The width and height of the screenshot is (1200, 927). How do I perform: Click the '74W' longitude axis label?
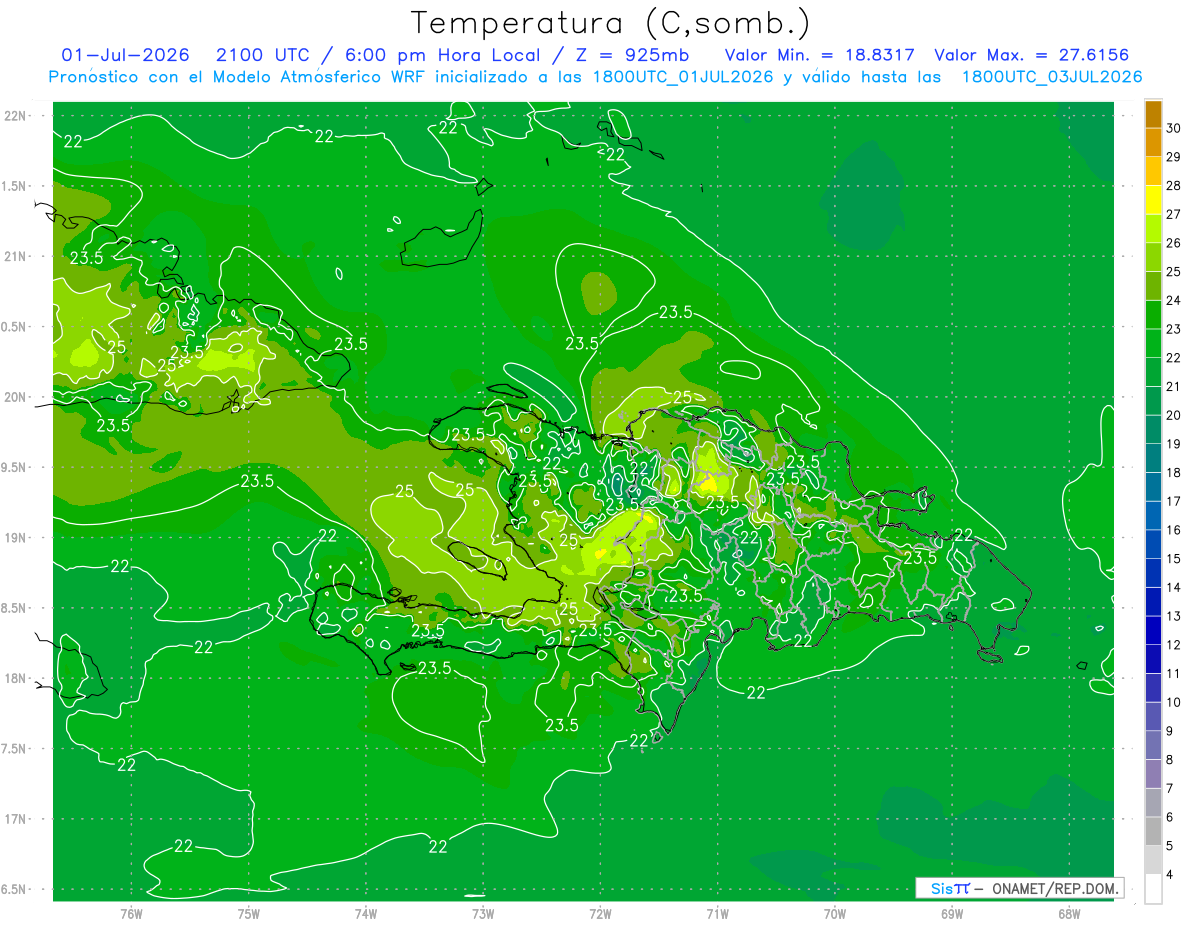tap(366, 914)
